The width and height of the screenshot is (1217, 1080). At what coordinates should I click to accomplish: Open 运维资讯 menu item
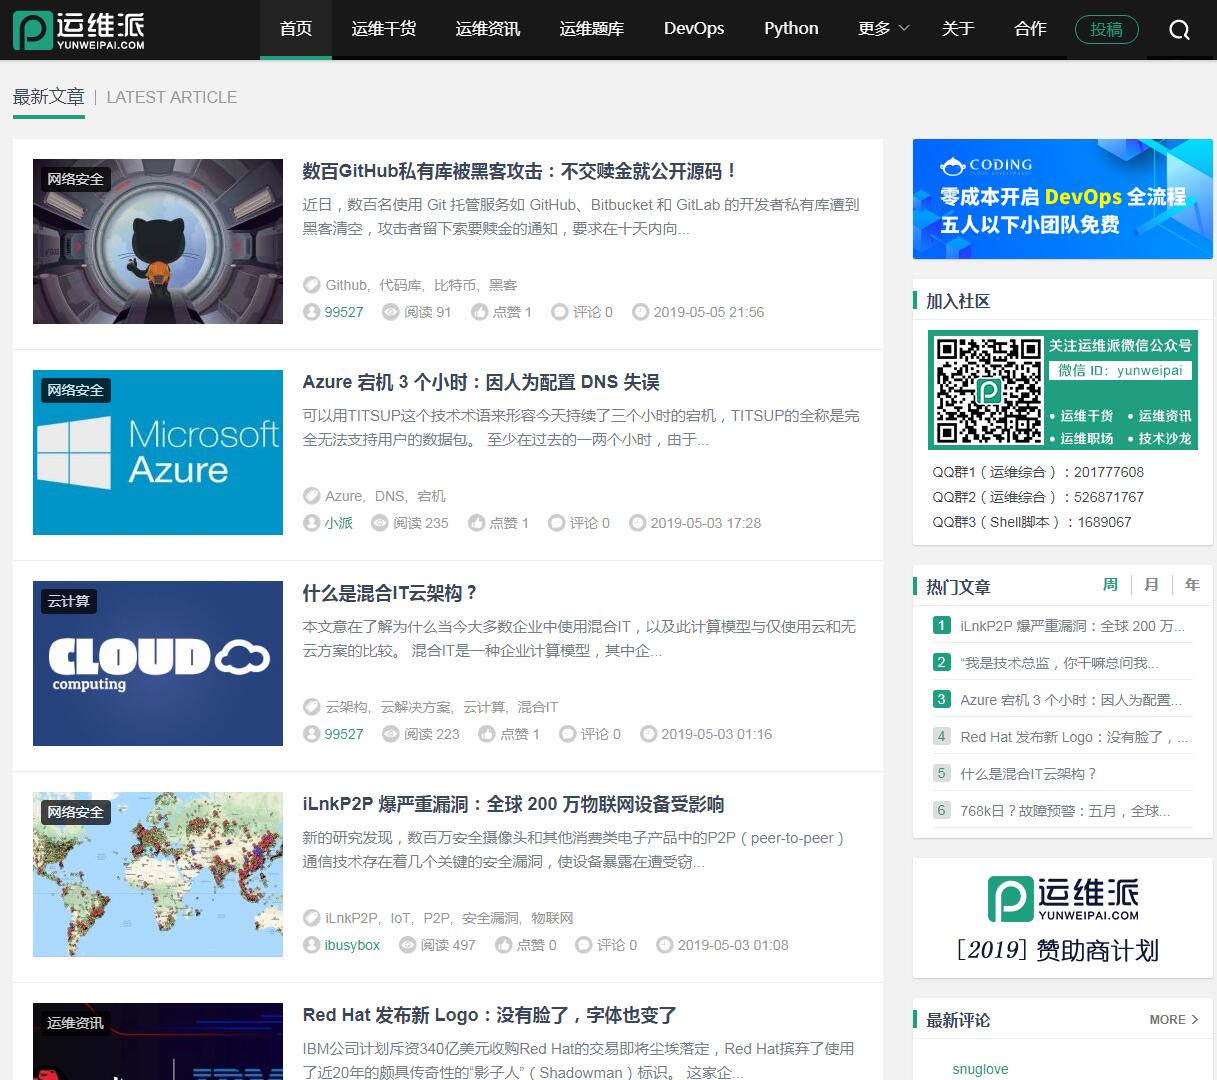point(488,29)
